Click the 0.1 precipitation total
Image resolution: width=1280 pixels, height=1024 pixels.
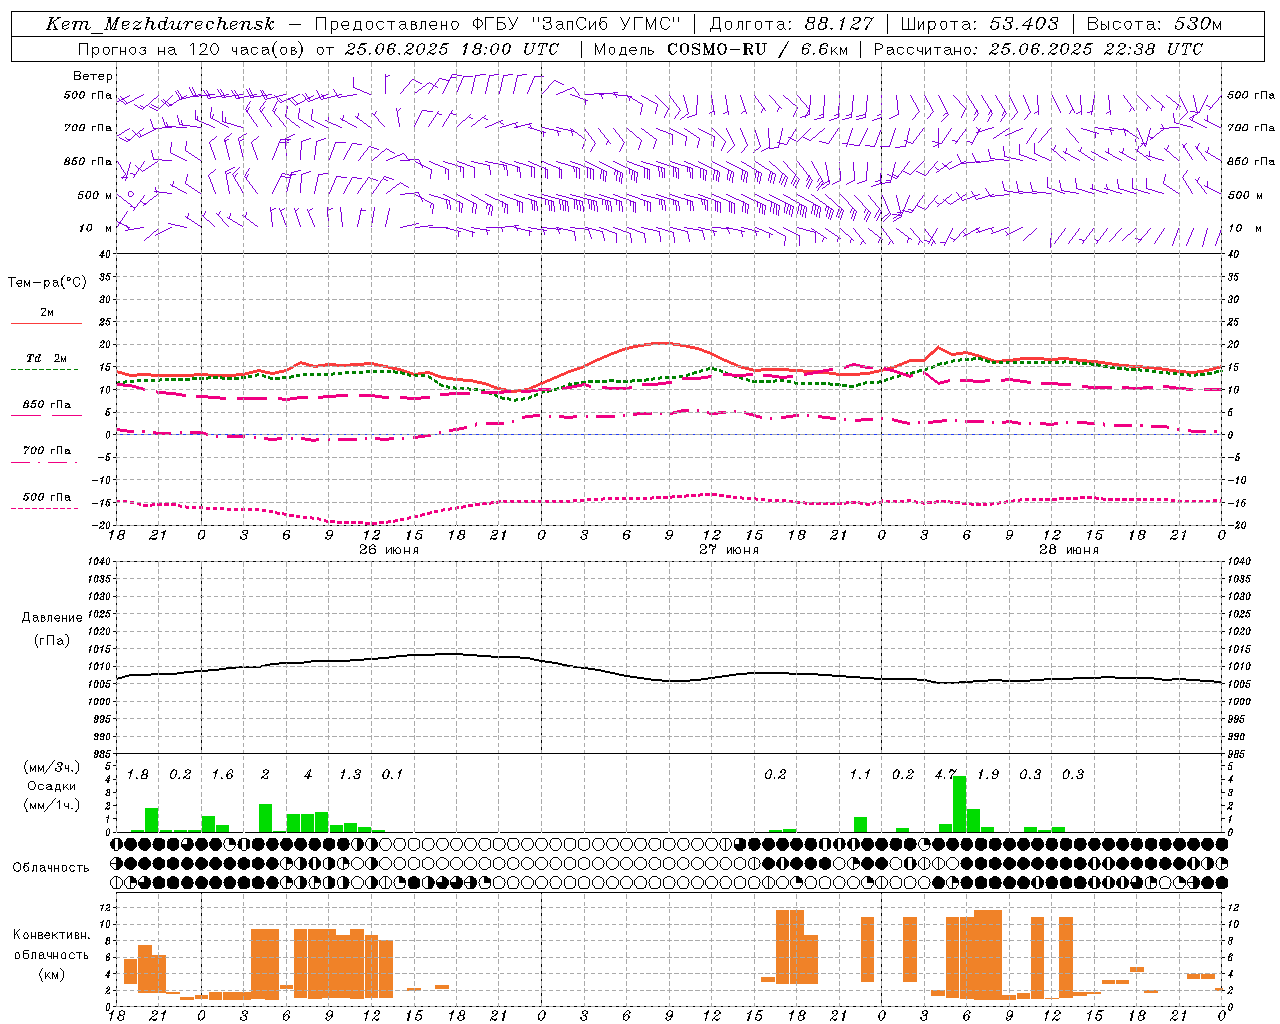[392, 774]
